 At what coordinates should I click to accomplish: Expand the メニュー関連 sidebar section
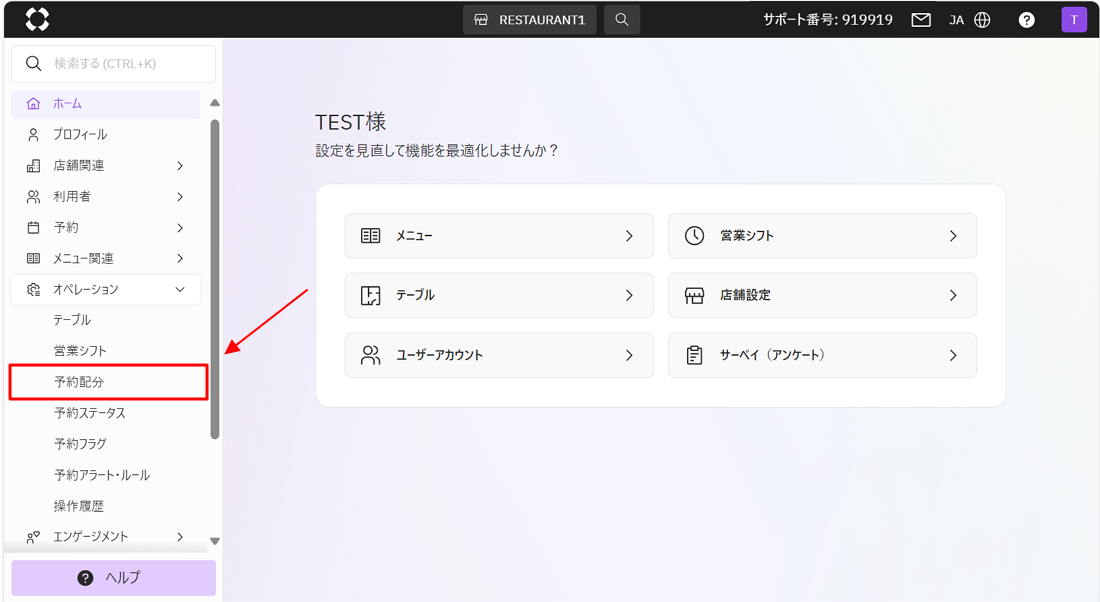180,259
